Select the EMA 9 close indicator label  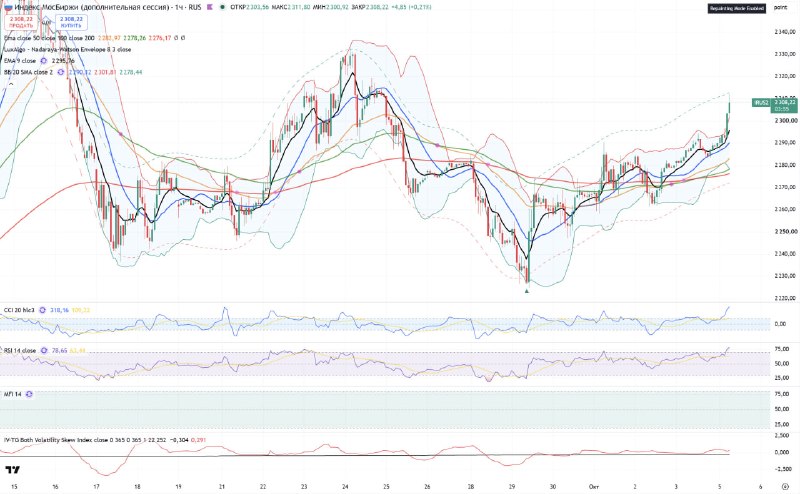coord(20,61)
